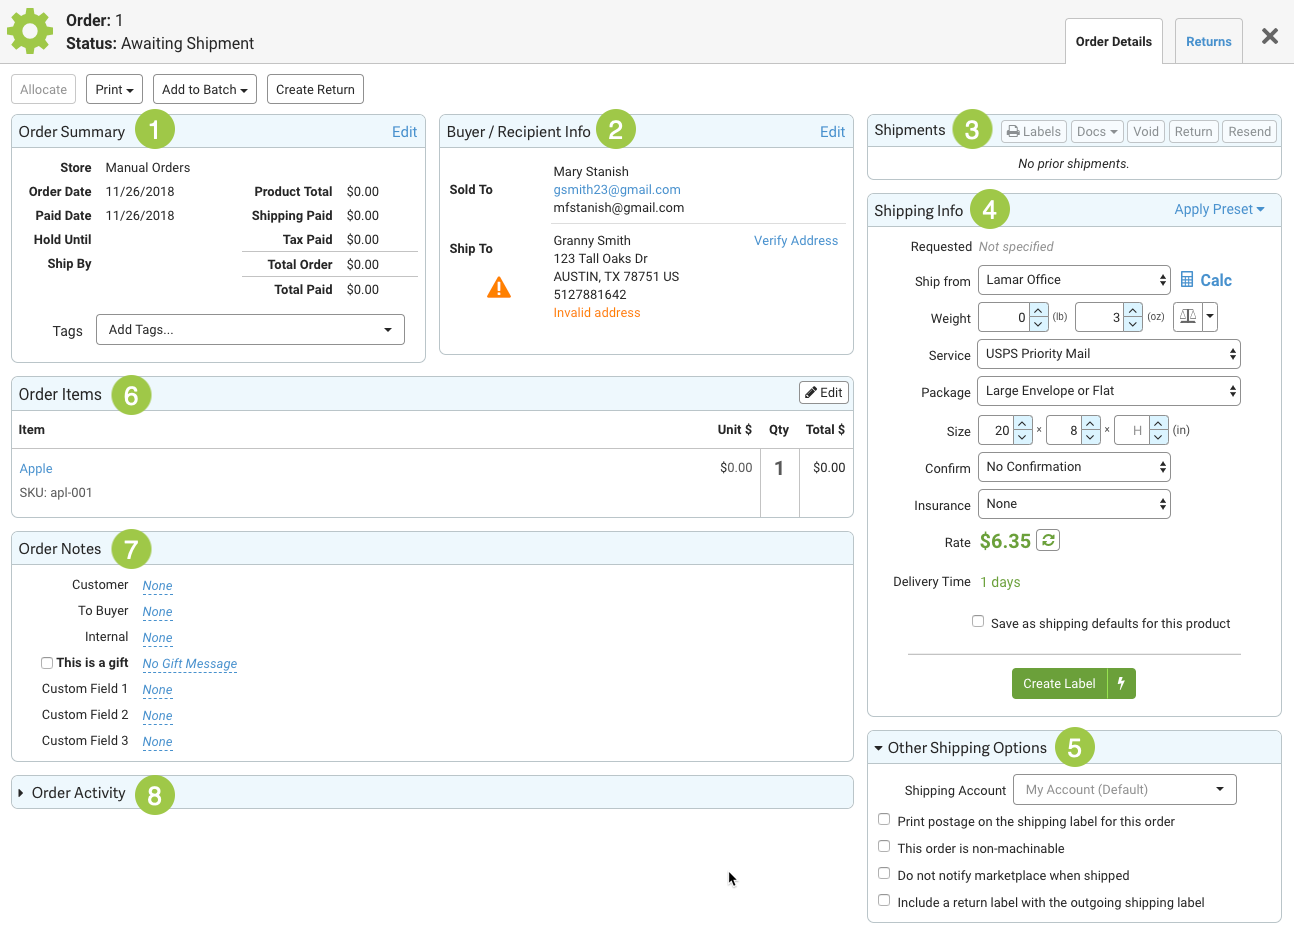The height and width of the screenshot is (931, 1294).
Task: Click the invalid address warning triangle
Action: [499, 288]
